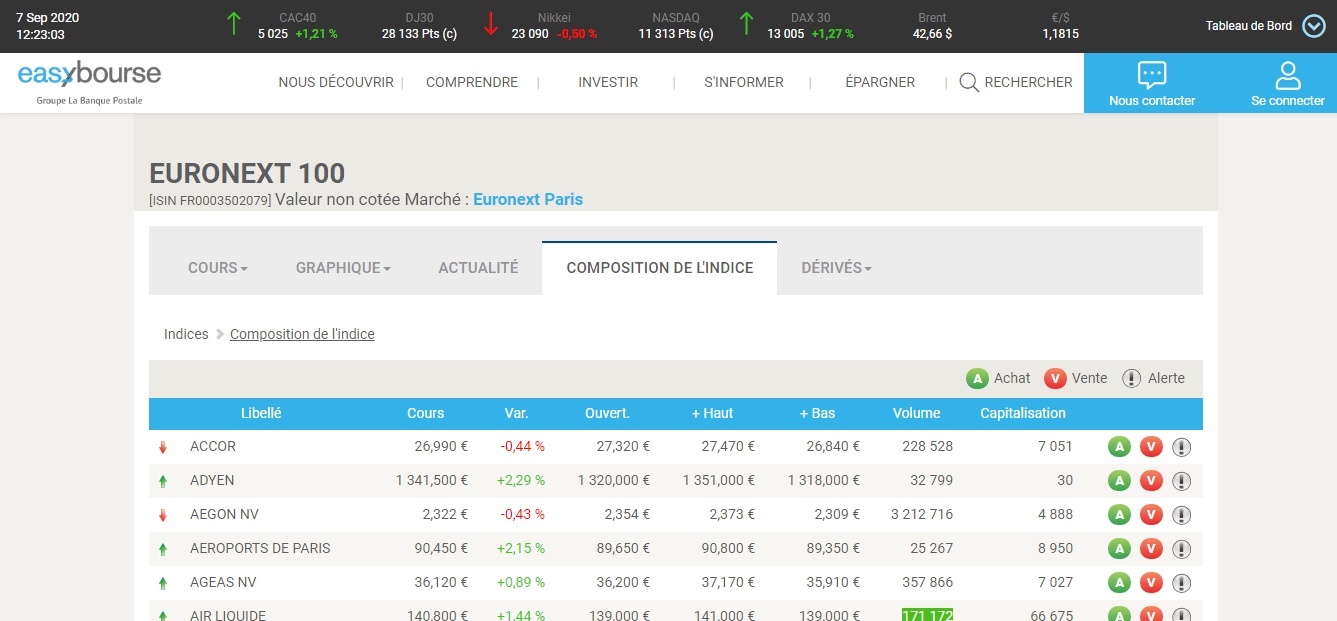Click the Achat icon for ACCOR

1119,447
